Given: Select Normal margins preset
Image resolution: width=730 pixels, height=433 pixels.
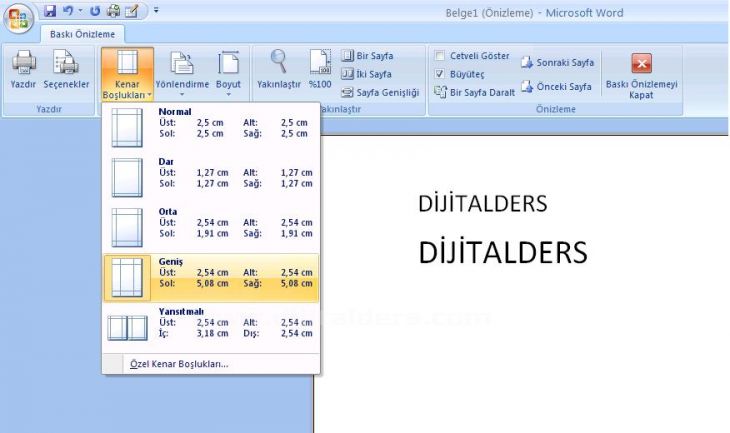Looking at the screenshot, I should [211, 127].
